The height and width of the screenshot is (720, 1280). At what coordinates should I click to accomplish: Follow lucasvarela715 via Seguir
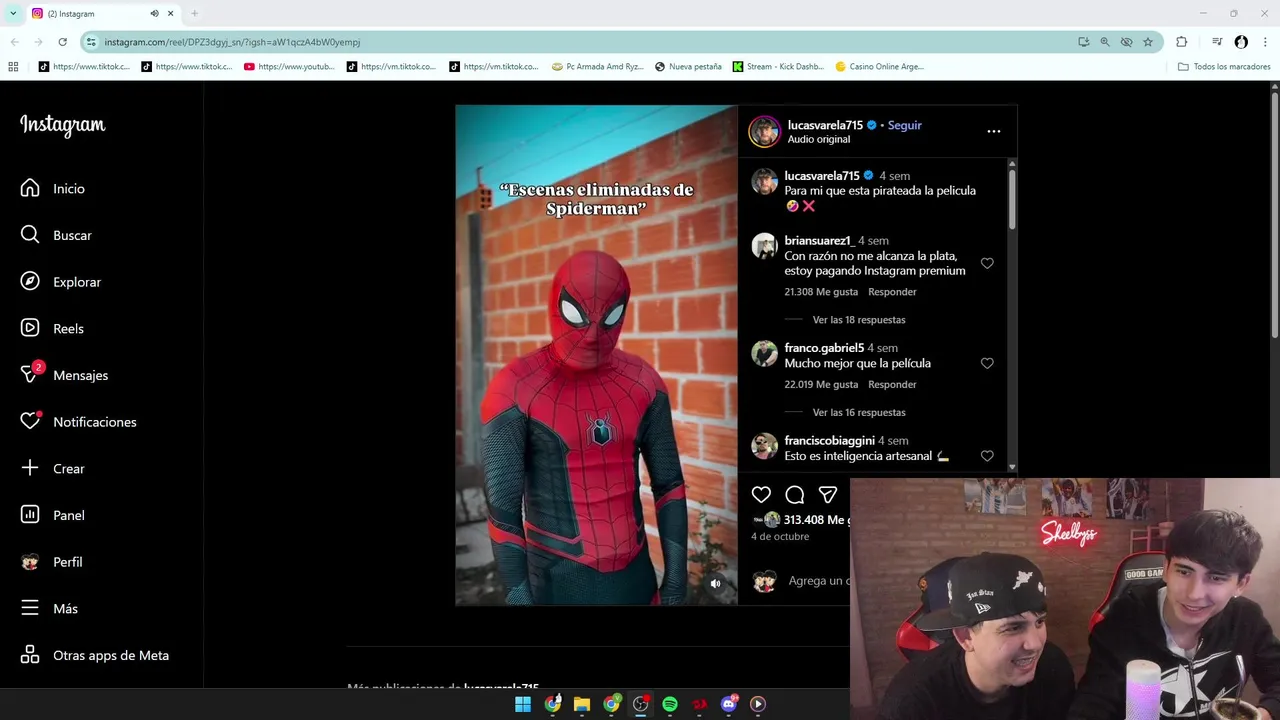[x=904, y=125]
